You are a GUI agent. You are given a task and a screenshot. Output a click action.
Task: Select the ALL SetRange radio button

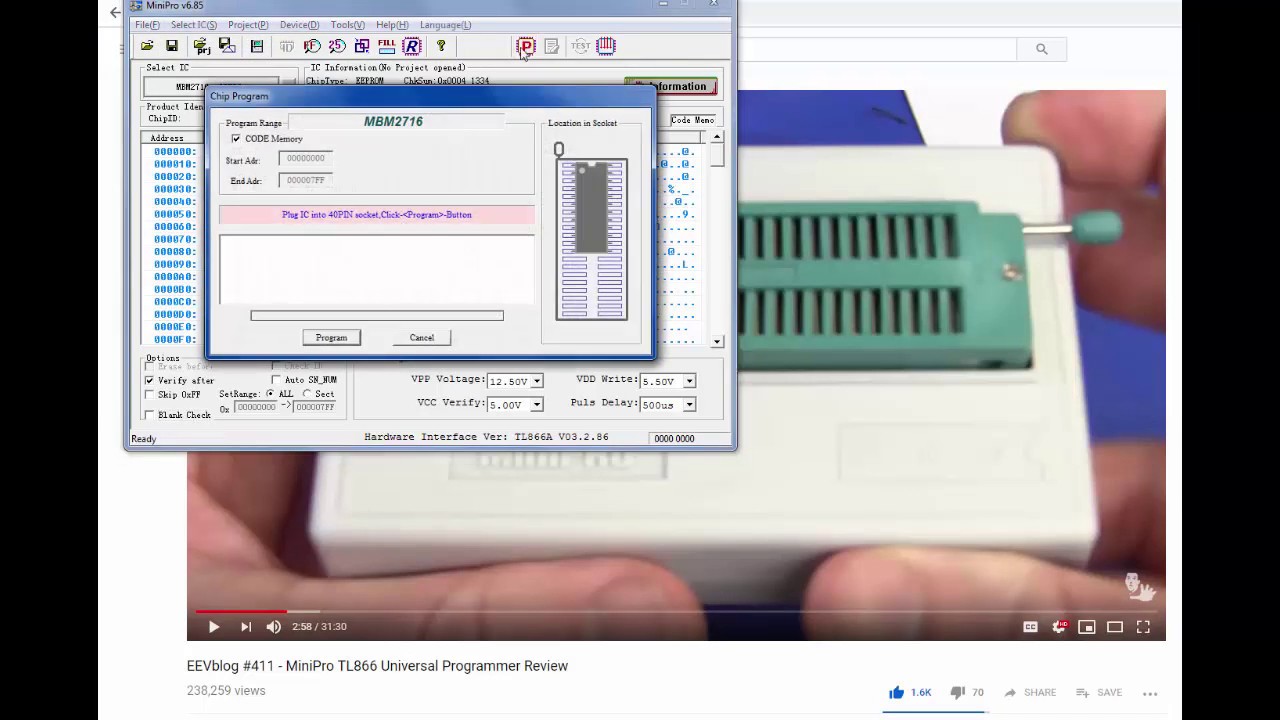pyautogui.click(x=271, y=394)
